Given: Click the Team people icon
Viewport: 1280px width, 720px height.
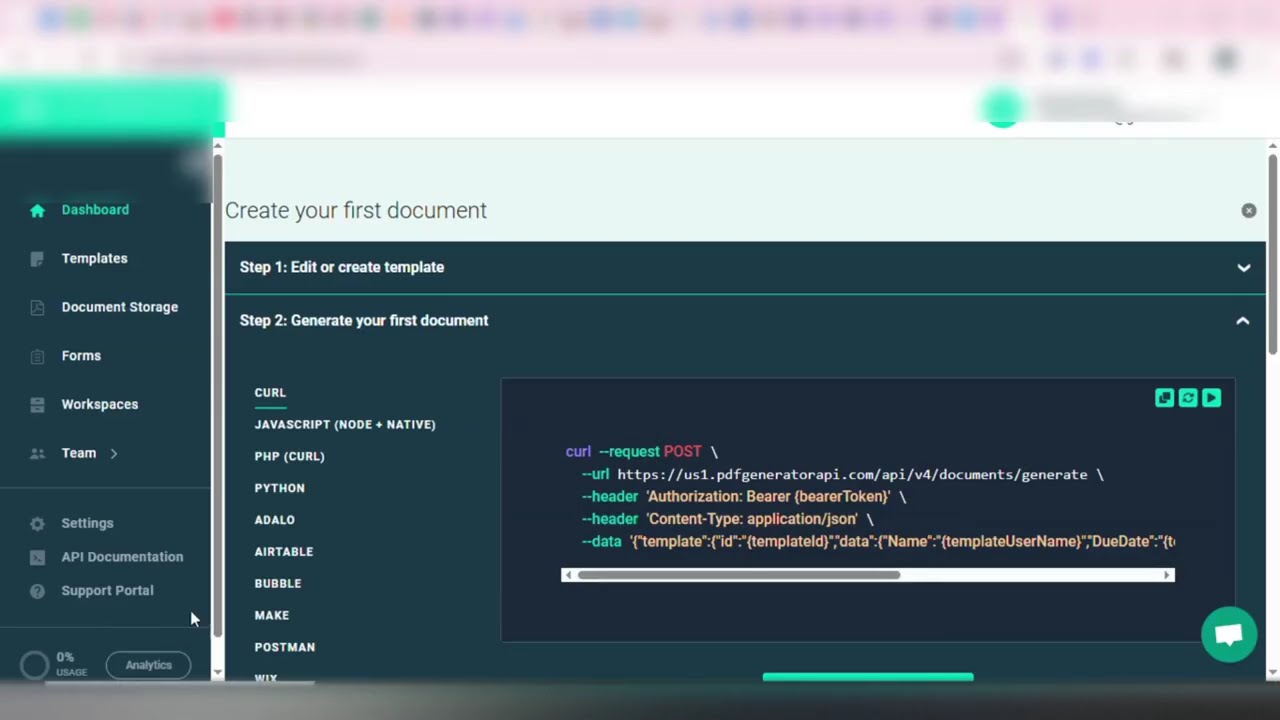Looking at the screenshot, I should pos(37,453).
